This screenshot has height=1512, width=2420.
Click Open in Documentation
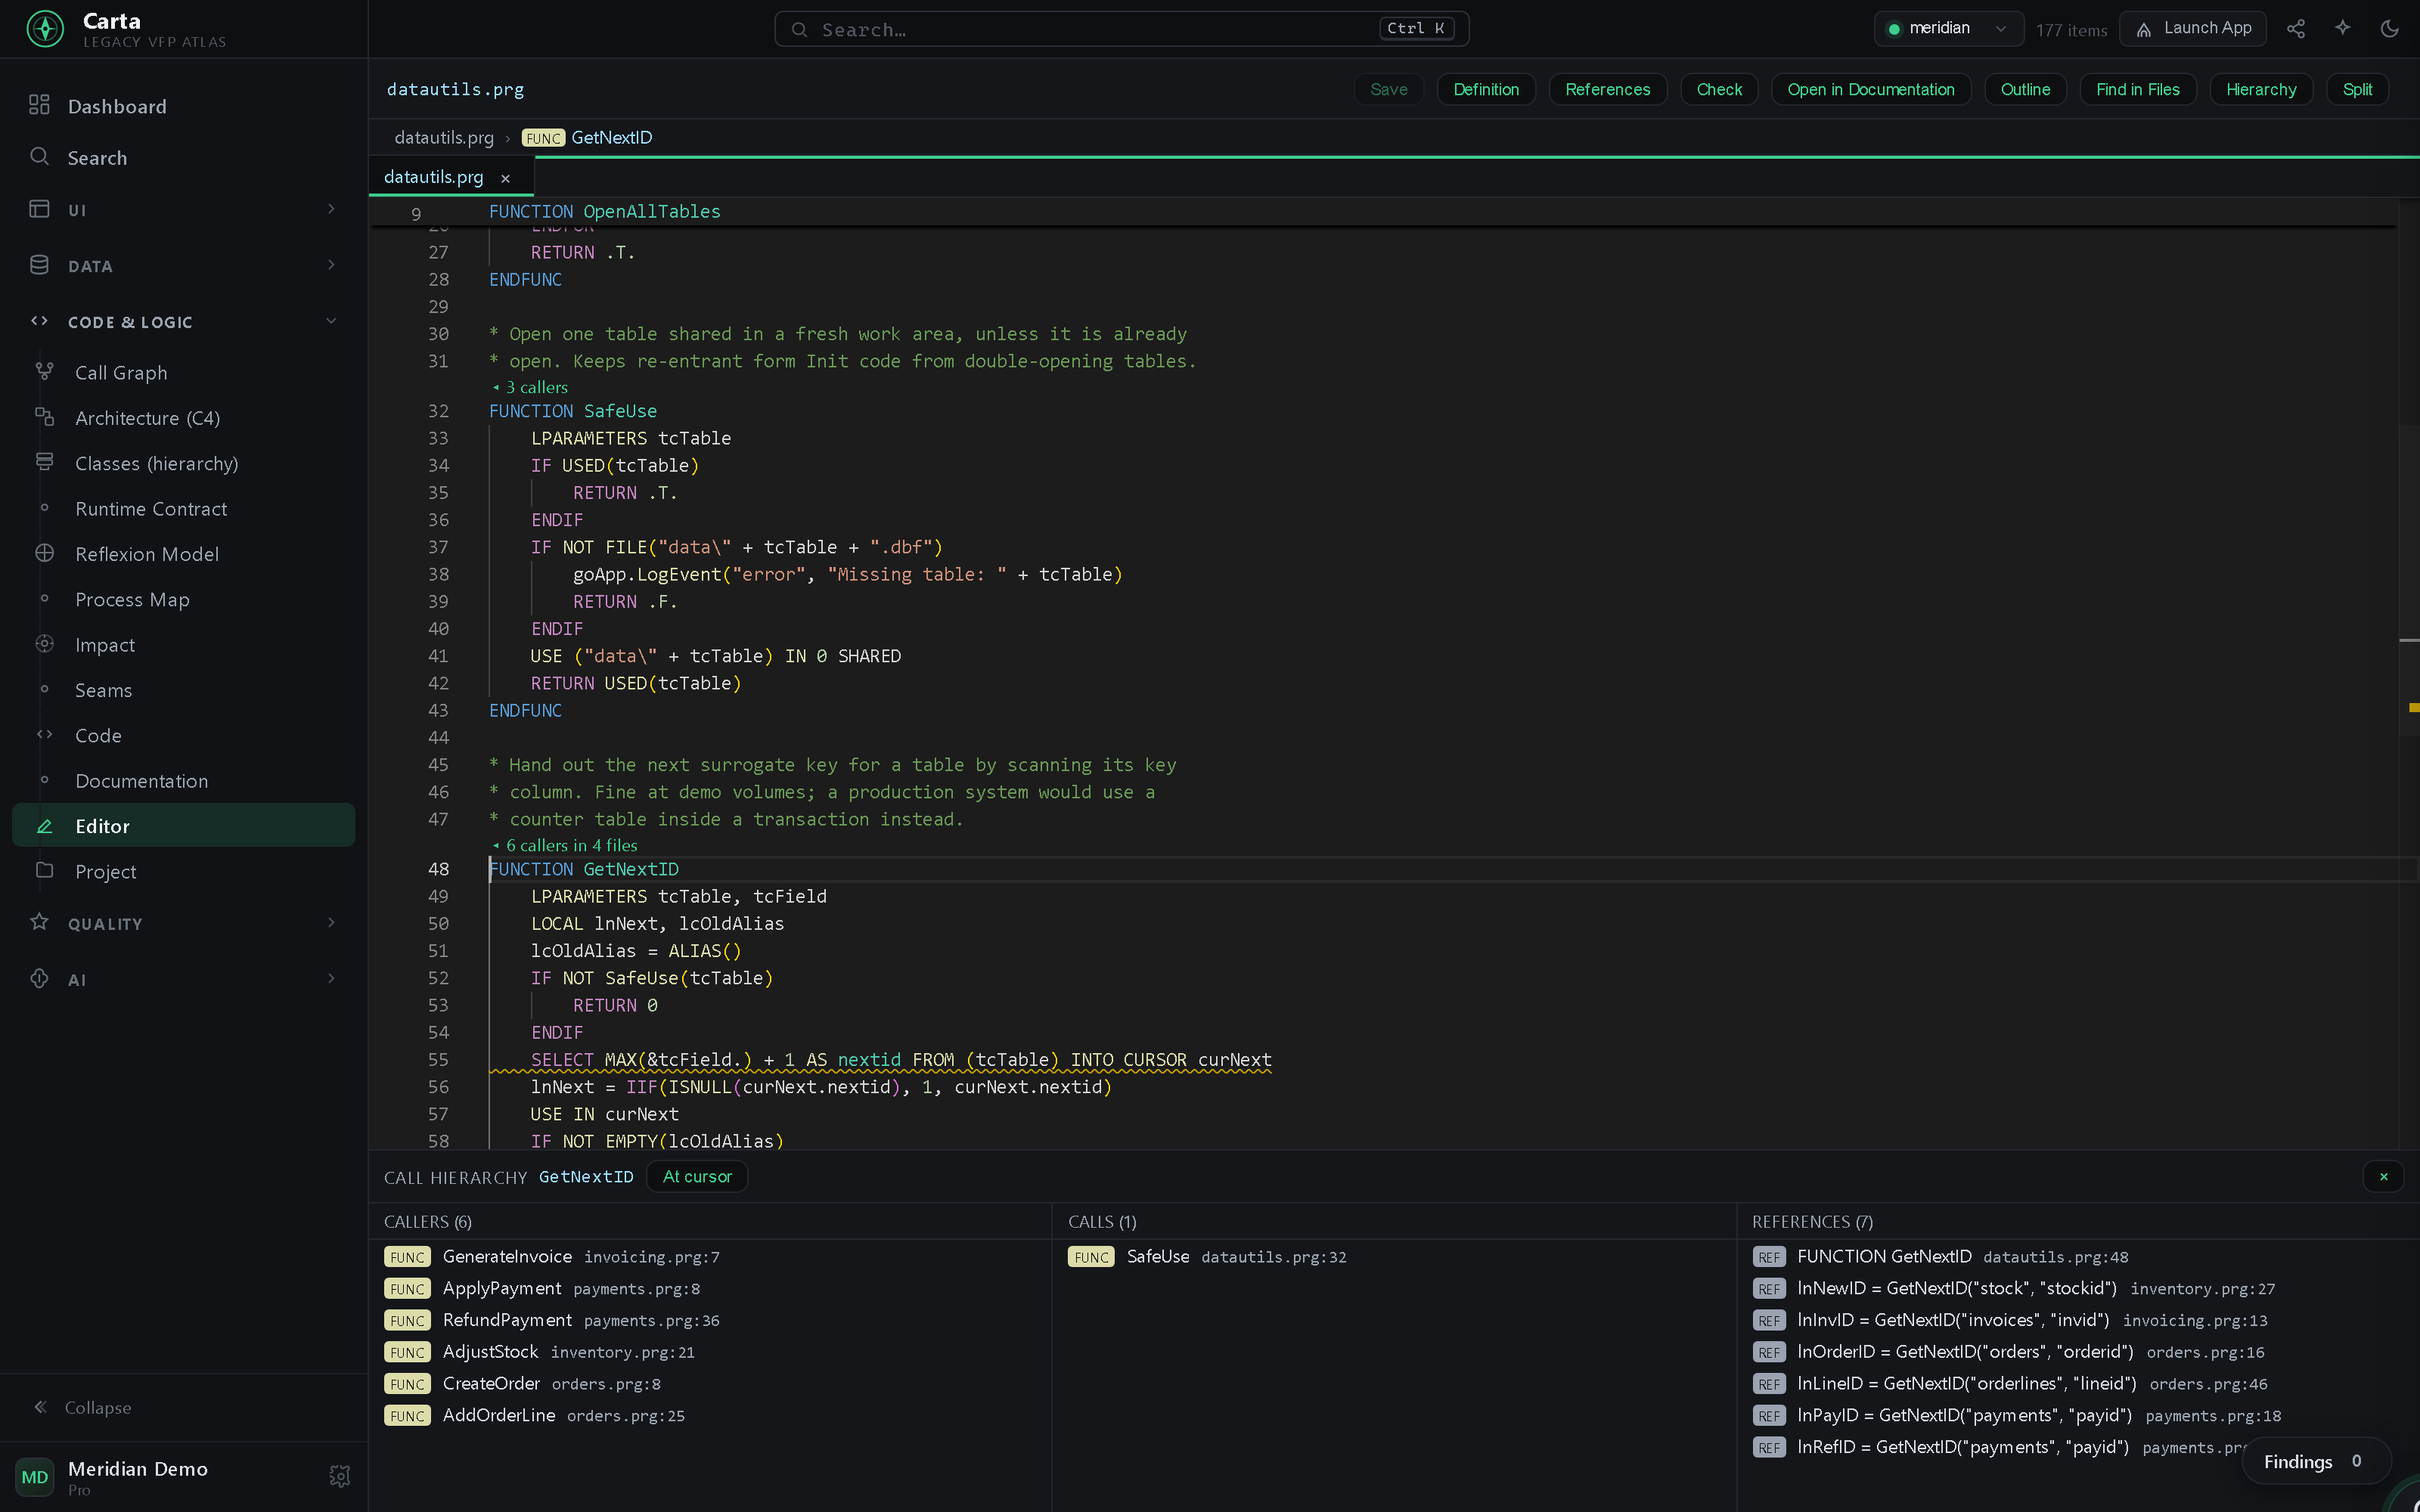pyautogui.click(x=1870, y=89)
